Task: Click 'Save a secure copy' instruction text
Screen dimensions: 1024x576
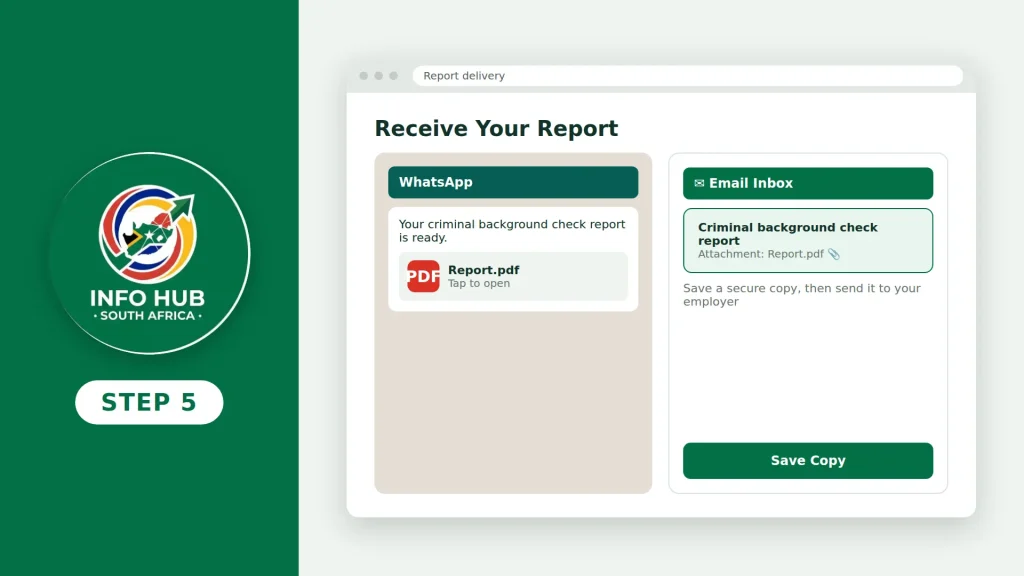Action: point(802,295)
